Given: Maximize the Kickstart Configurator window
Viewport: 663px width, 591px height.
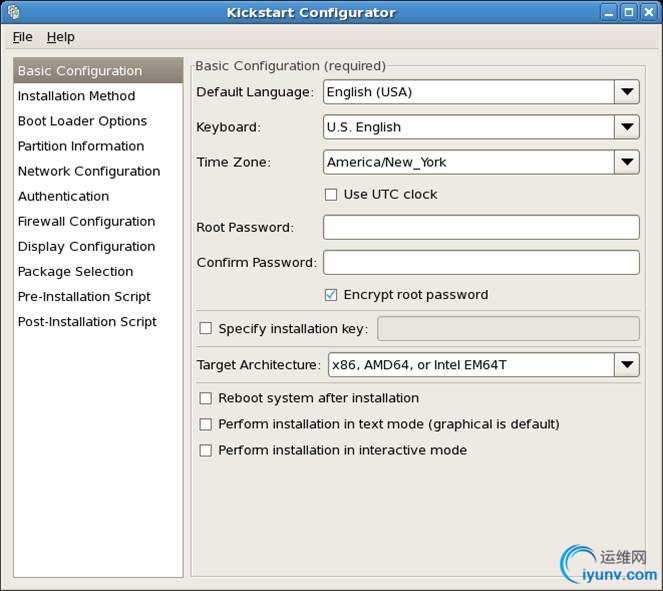Looking at the screenshot, I should (x=629, y=12).
